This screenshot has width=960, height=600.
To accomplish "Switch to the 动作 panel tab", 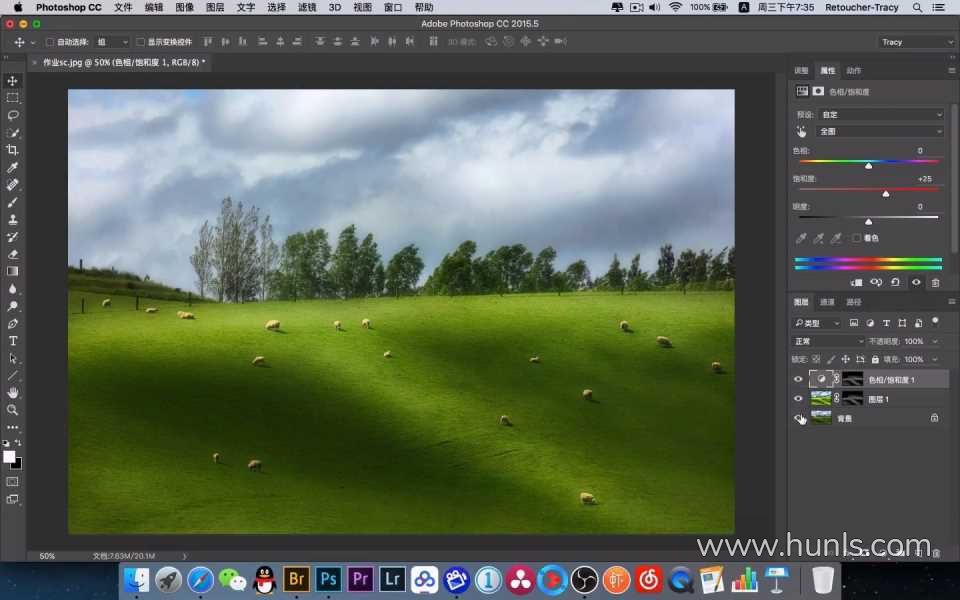I will 853,70.
